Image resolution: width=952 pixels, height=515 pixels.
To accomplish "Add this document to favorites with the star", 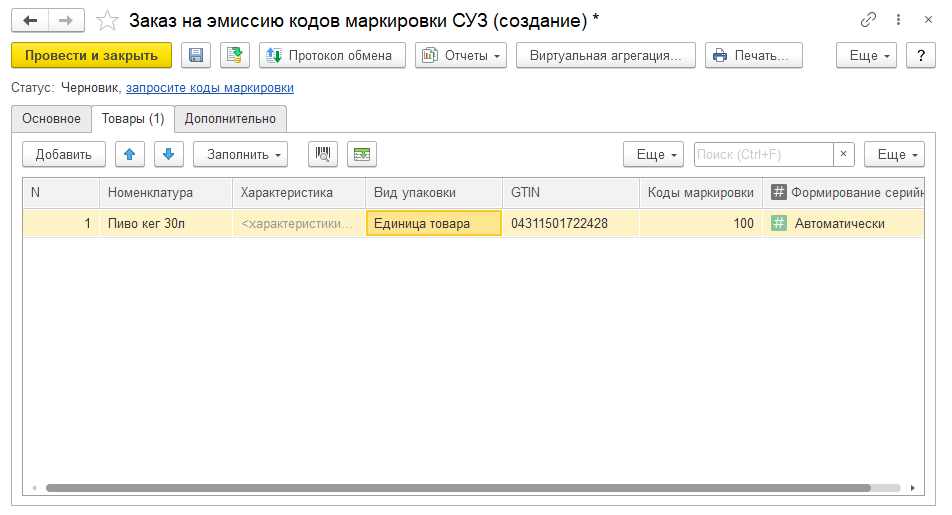I will point(107,21).
